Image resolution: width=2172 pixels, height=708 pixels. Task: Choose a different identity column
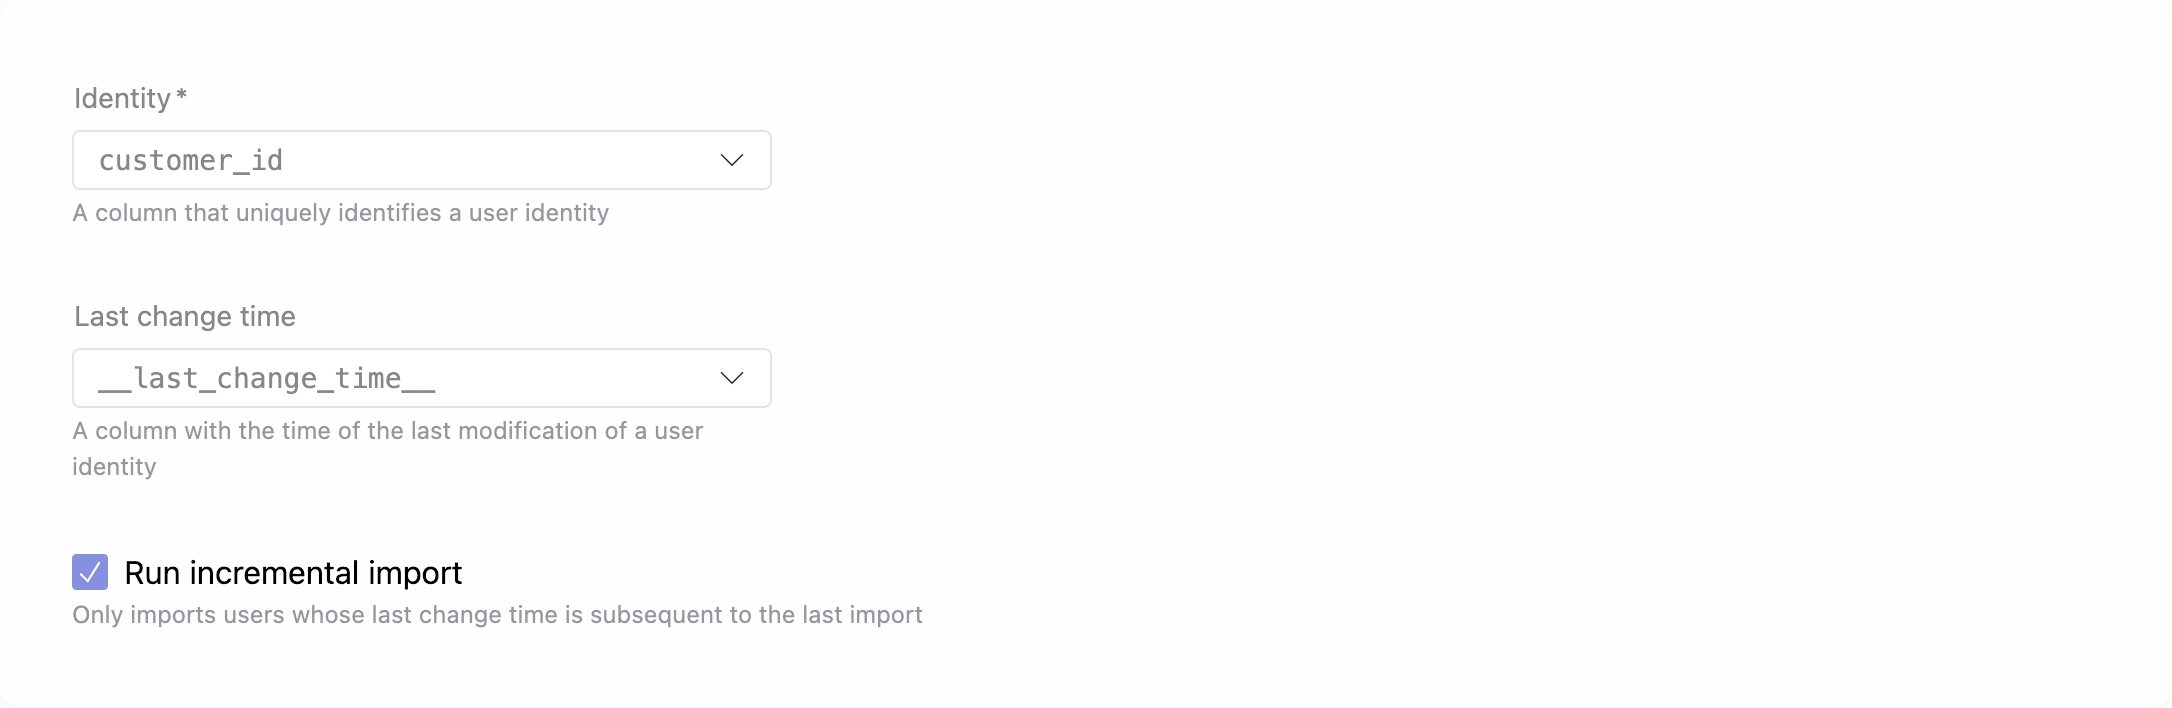pos(421,160)
